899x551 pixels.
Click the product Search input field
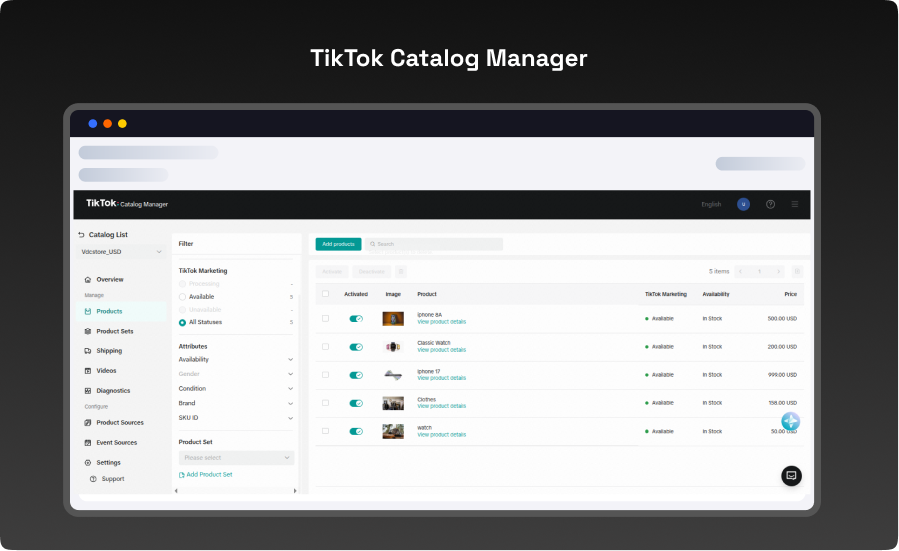point(434,244)
